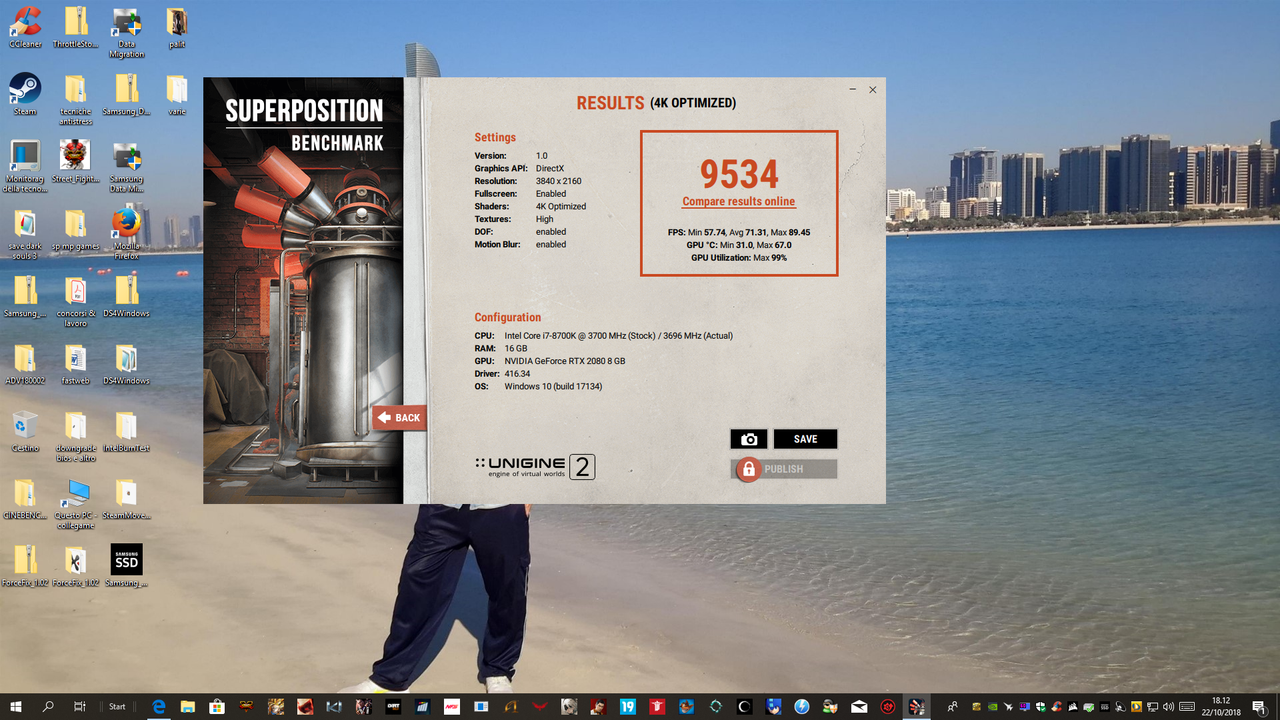Select the Mozilla Firefox desktop icon

[x=126, y=234]
